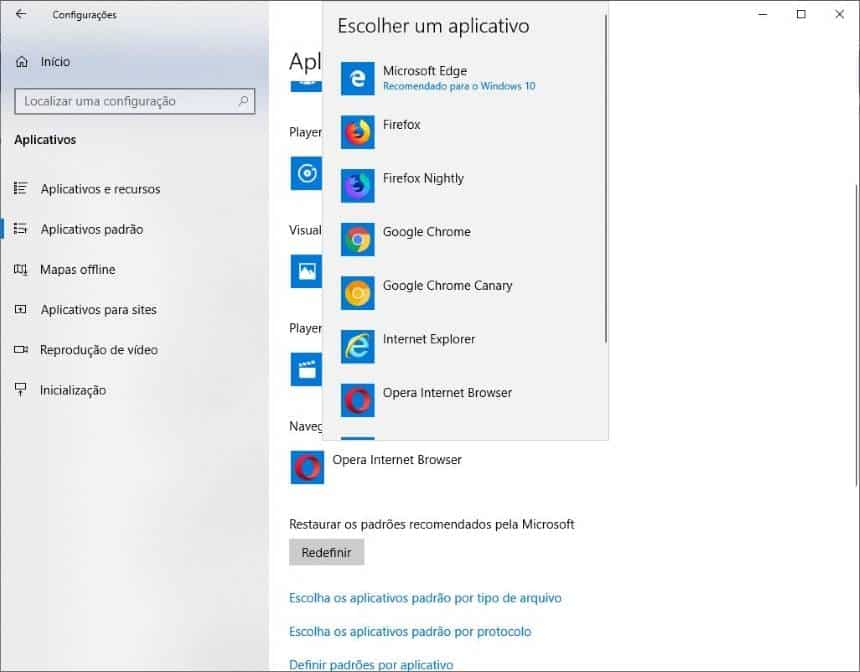Choose Firefox Nightly from the app list
This screenshot has width=860, height=672.
465,186
